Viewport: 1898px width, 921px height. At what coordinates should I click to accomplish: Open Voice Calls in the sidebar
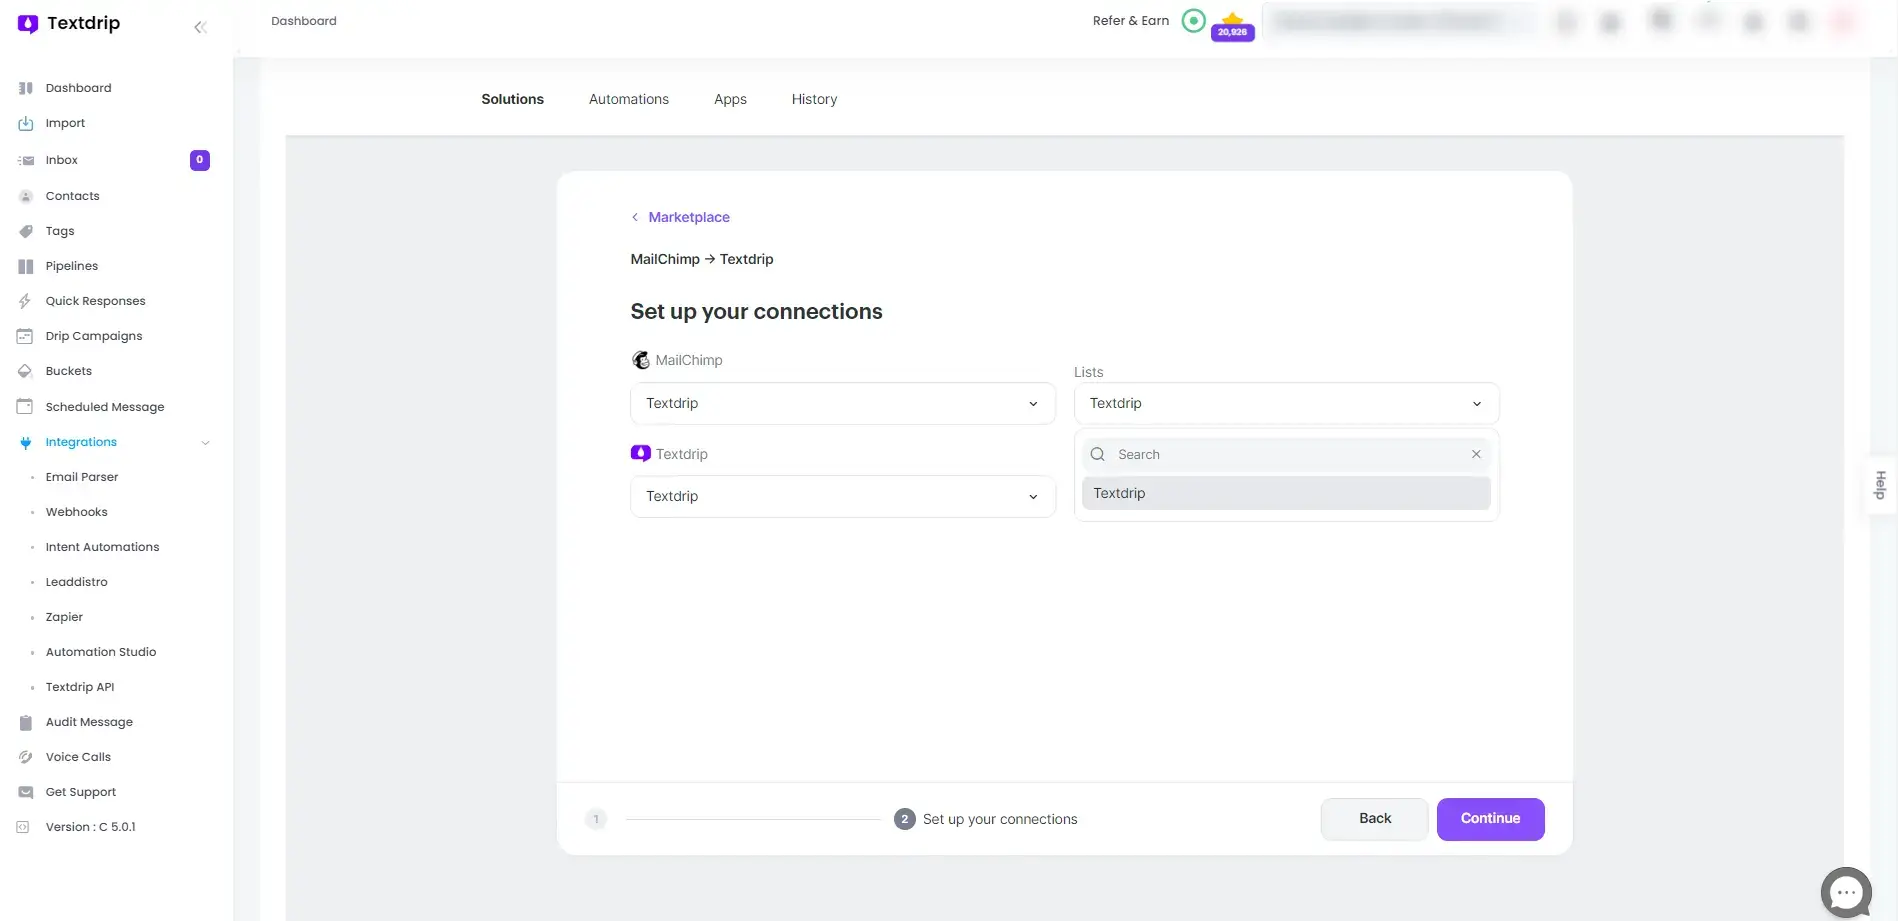click(78, 757)
